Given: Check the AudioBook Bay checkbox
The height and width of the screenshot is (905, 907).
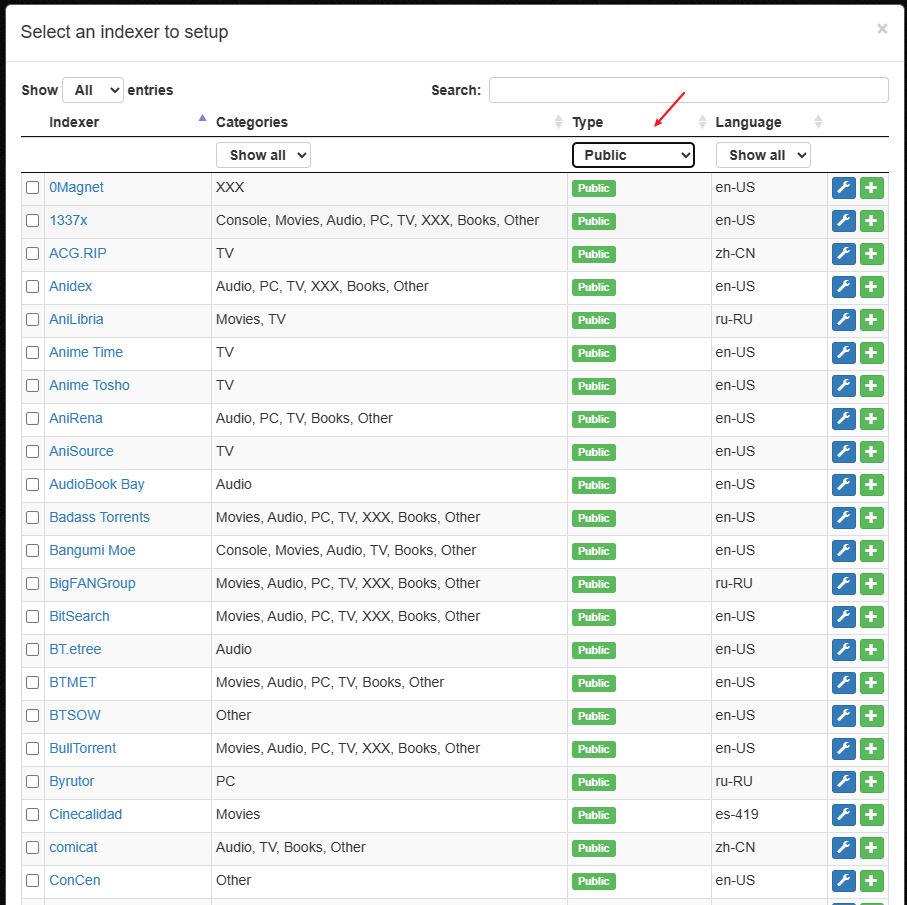Looking at the screenshot, I should (32, 484).
